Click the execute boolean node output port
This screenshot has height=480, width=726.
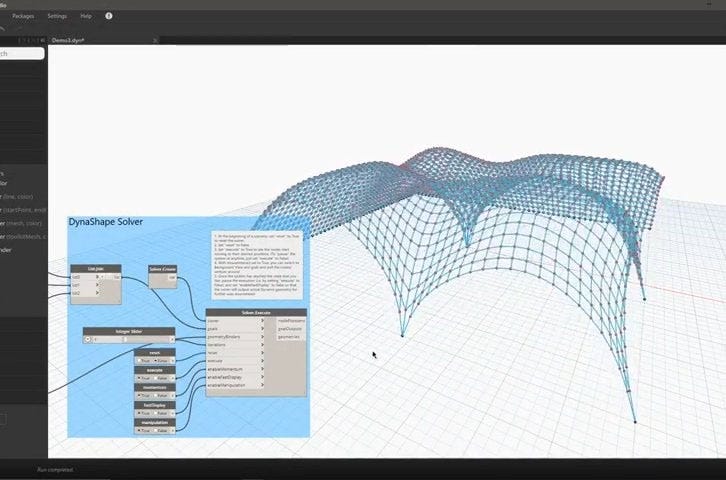pos(172,378)
